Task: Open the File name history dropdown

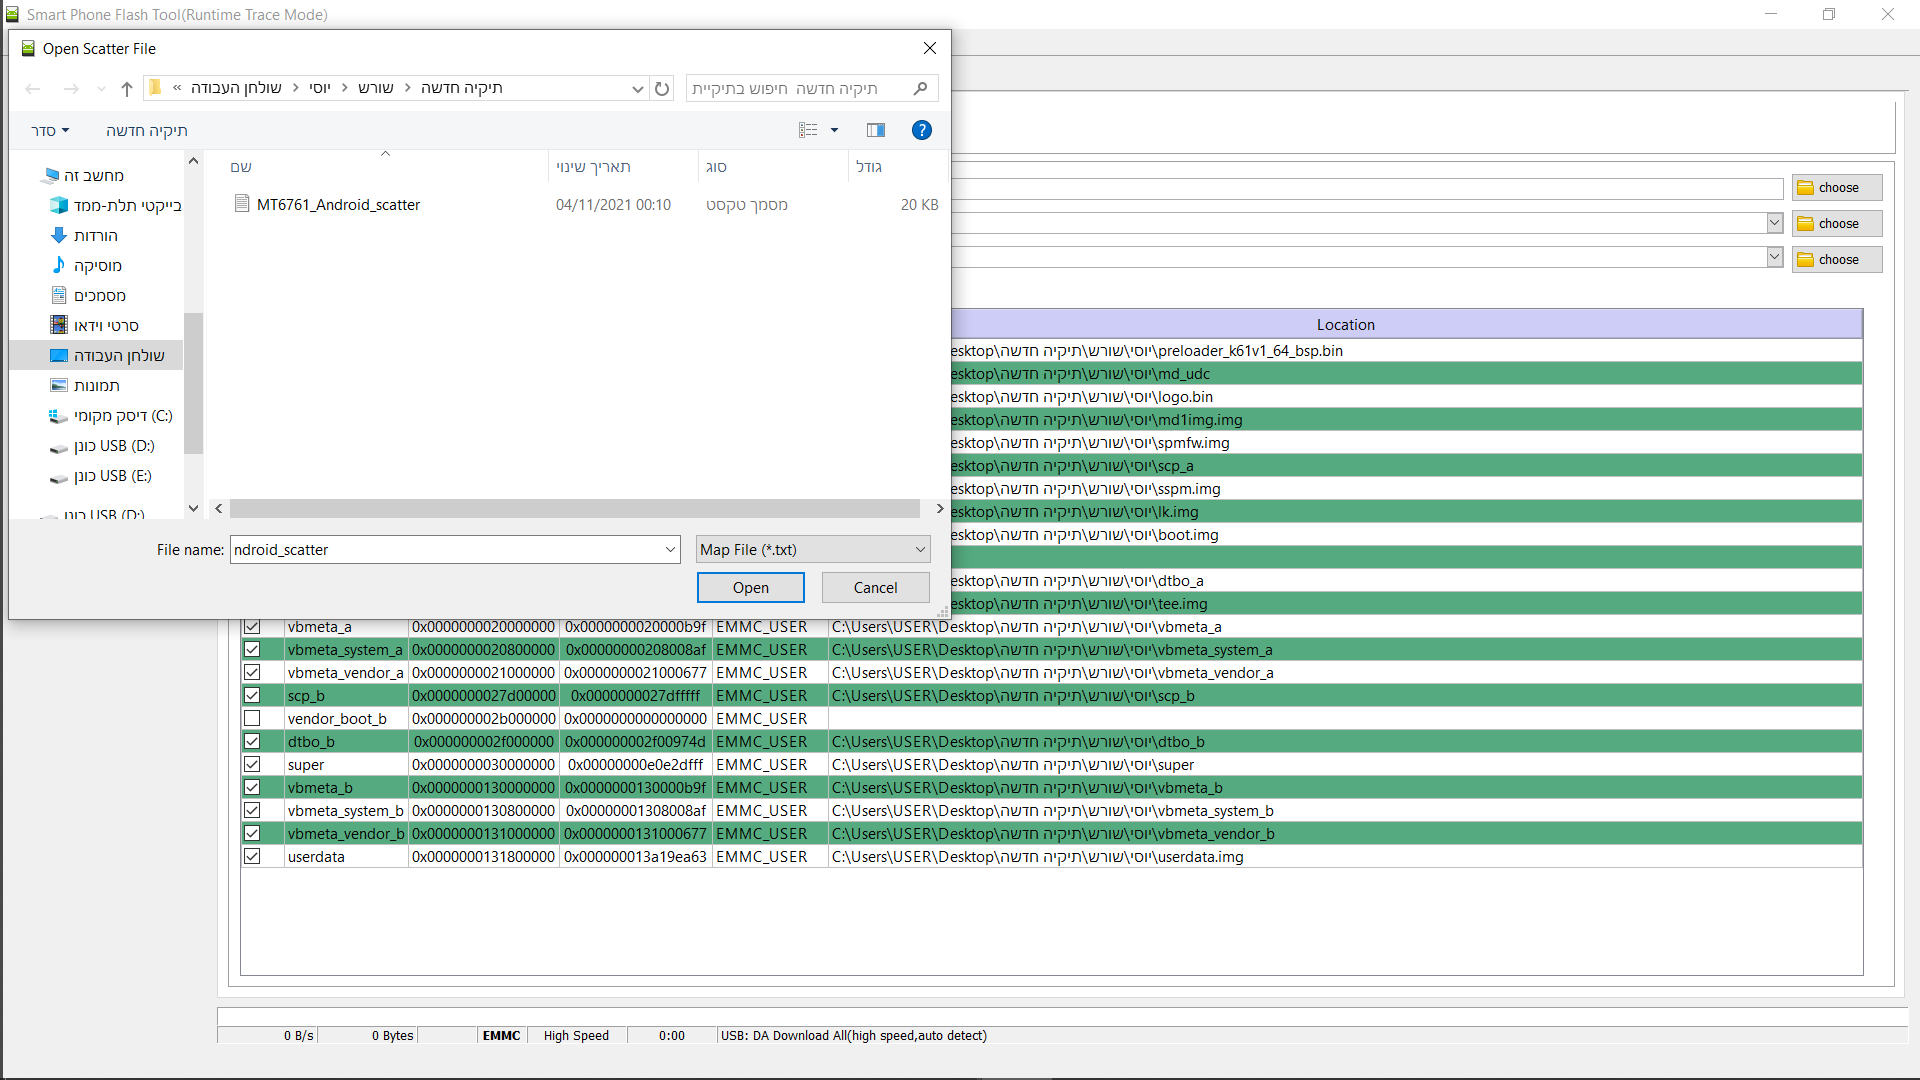Action: pyautogui.click(x=670, y=550)
